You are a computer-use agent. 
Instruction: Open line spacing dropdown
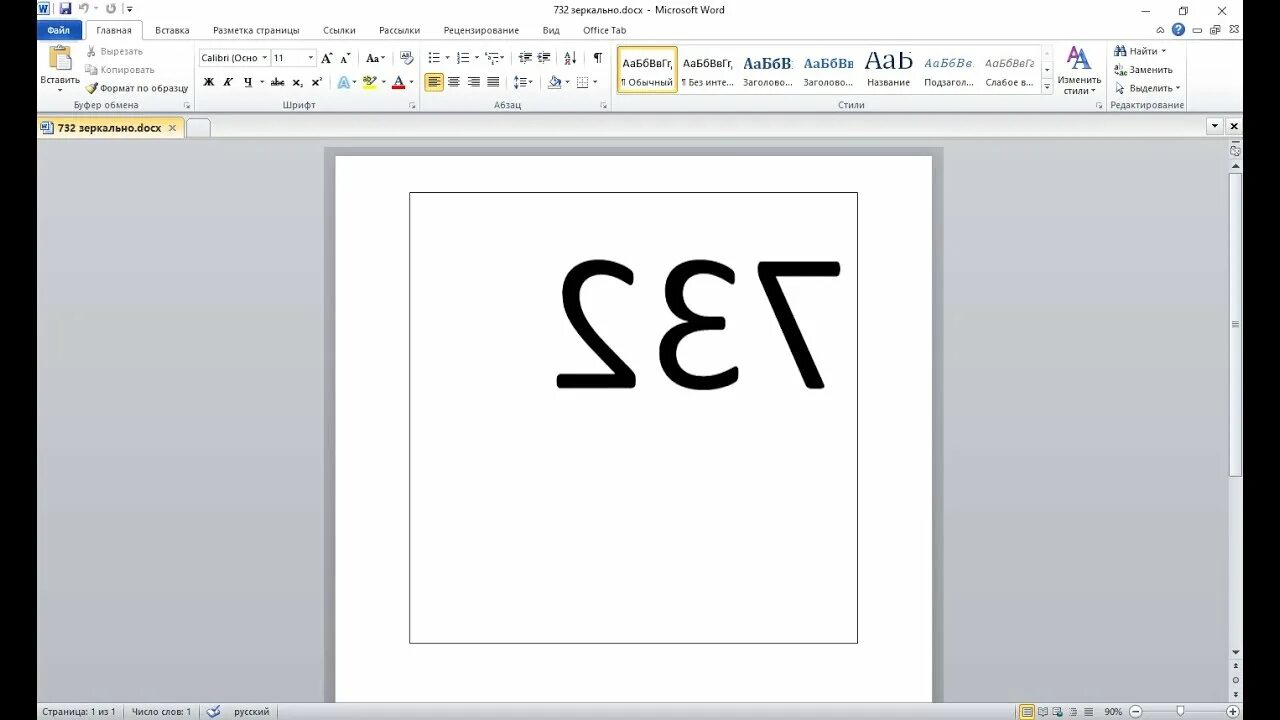(523, 82)
